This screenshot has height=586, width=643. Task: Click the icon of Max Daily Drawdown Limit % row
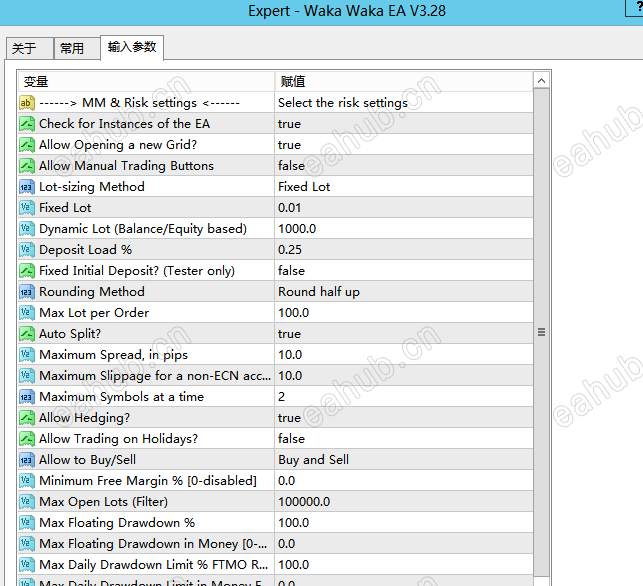27,565
